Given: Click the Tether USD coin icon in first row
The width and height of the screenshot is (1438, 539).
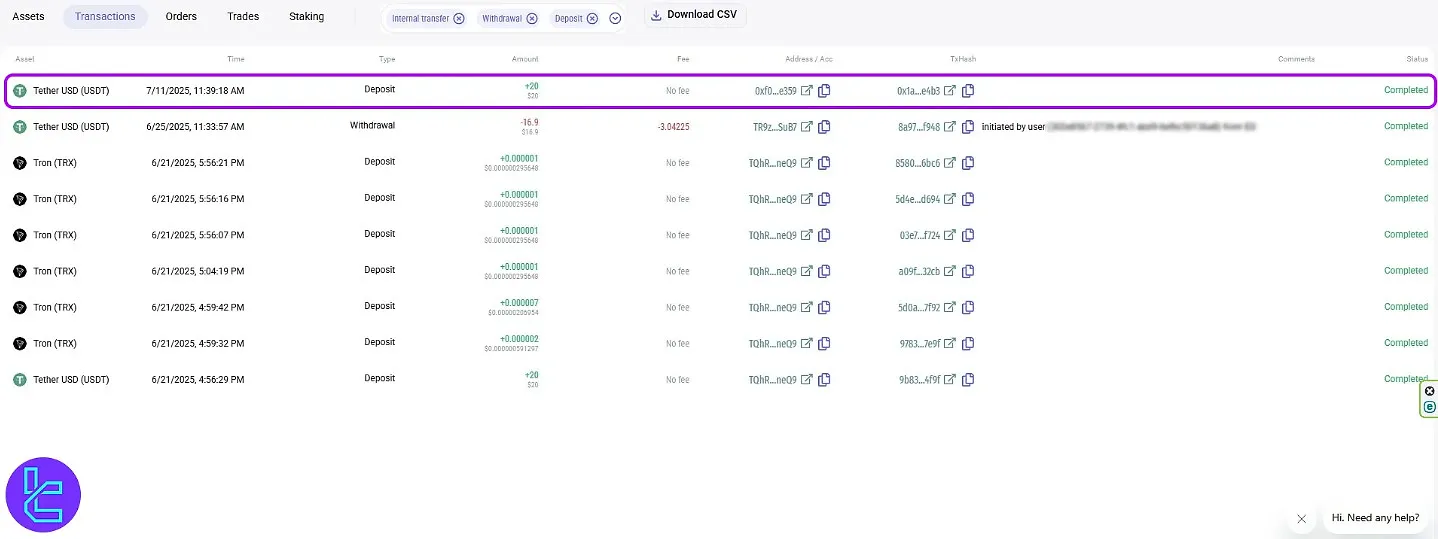Looking at the screenshot, I should [x=20, y=91].
